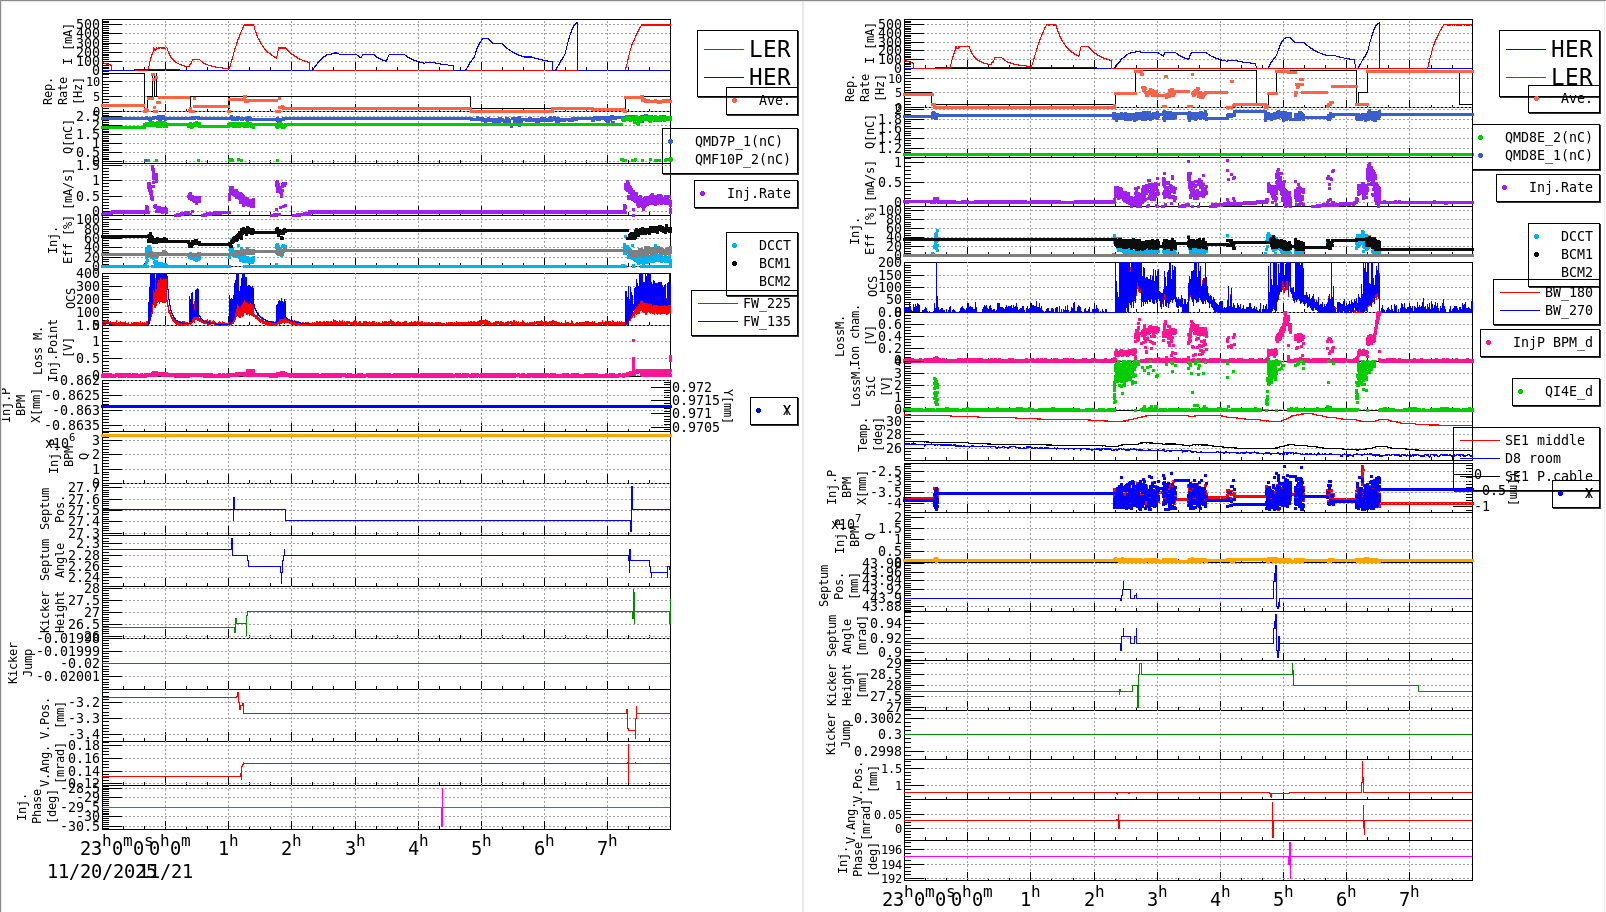This screenshot has width=1606, height=912.
Task: Select the QMF10P_2(nC) label
Action: [740, 159]
